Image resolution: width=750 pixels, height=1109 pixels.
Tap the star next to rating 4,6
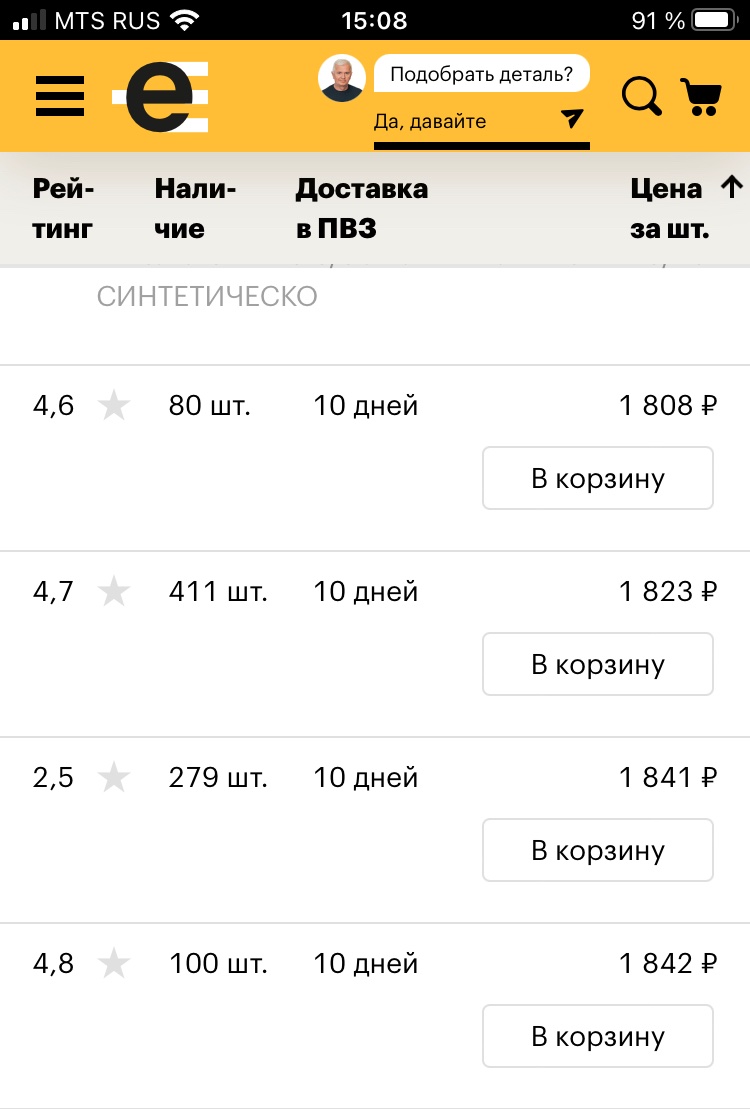point(114,405)
